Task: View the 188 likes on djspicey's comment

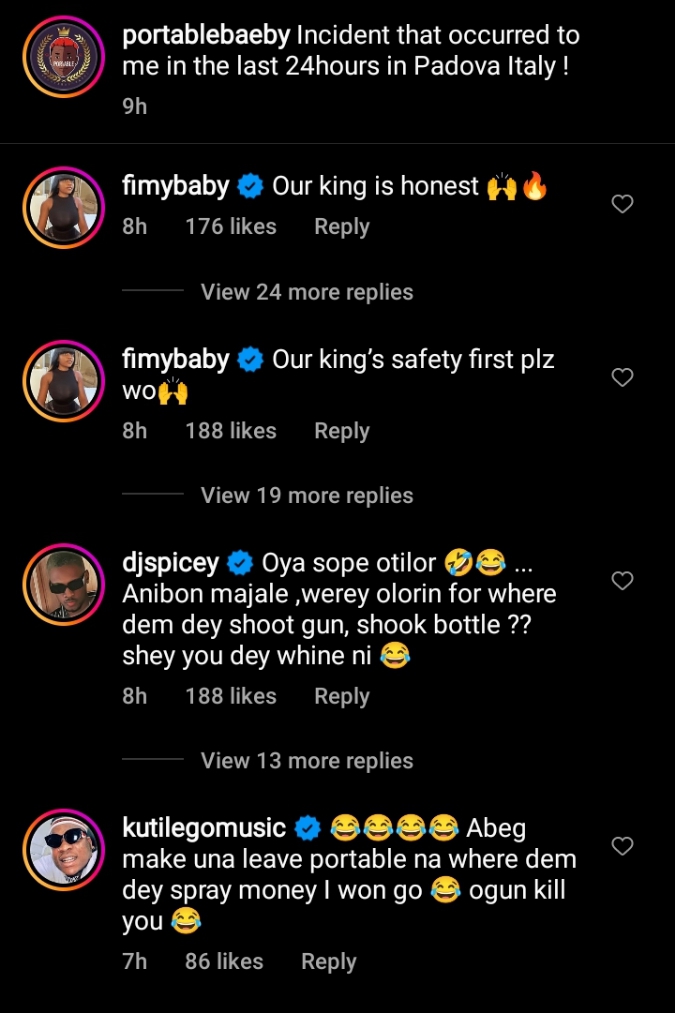Action: pyautogui.click(x=230, y=696)
